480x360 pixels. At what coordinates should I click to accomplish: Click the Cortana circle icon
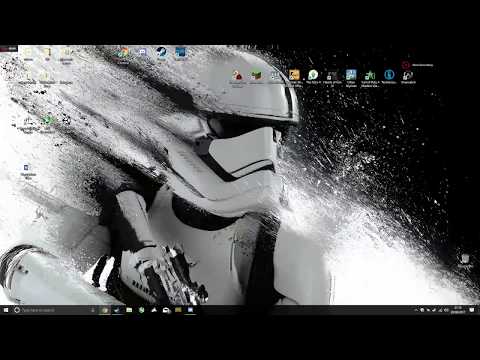[17, 310]
